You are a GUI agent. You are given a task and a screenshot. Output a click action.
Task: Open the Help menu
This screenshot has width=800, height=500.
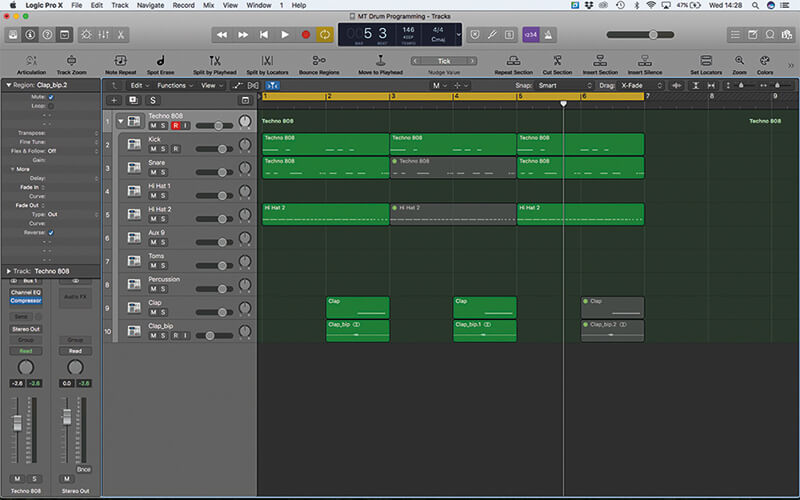298,5
